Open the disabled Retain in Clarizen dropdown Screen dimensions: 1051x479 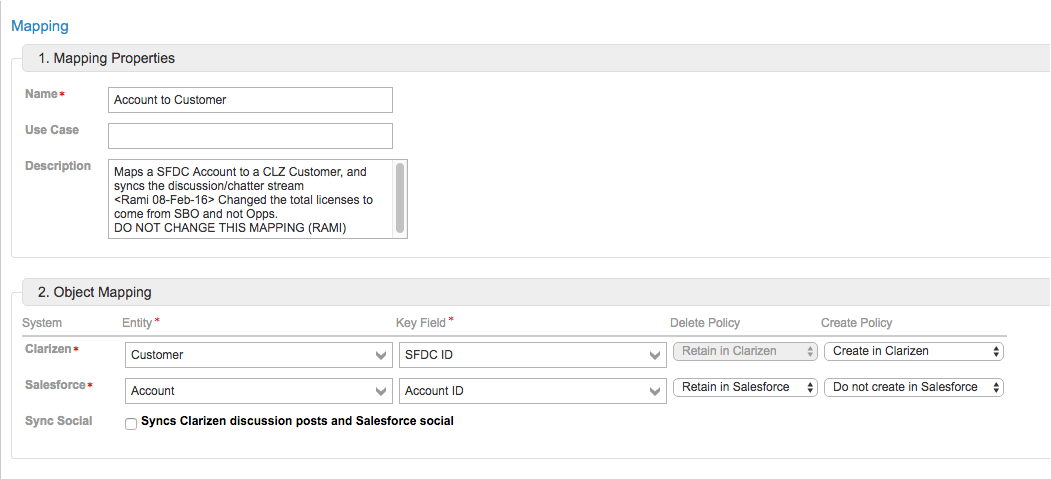[745, 351]
